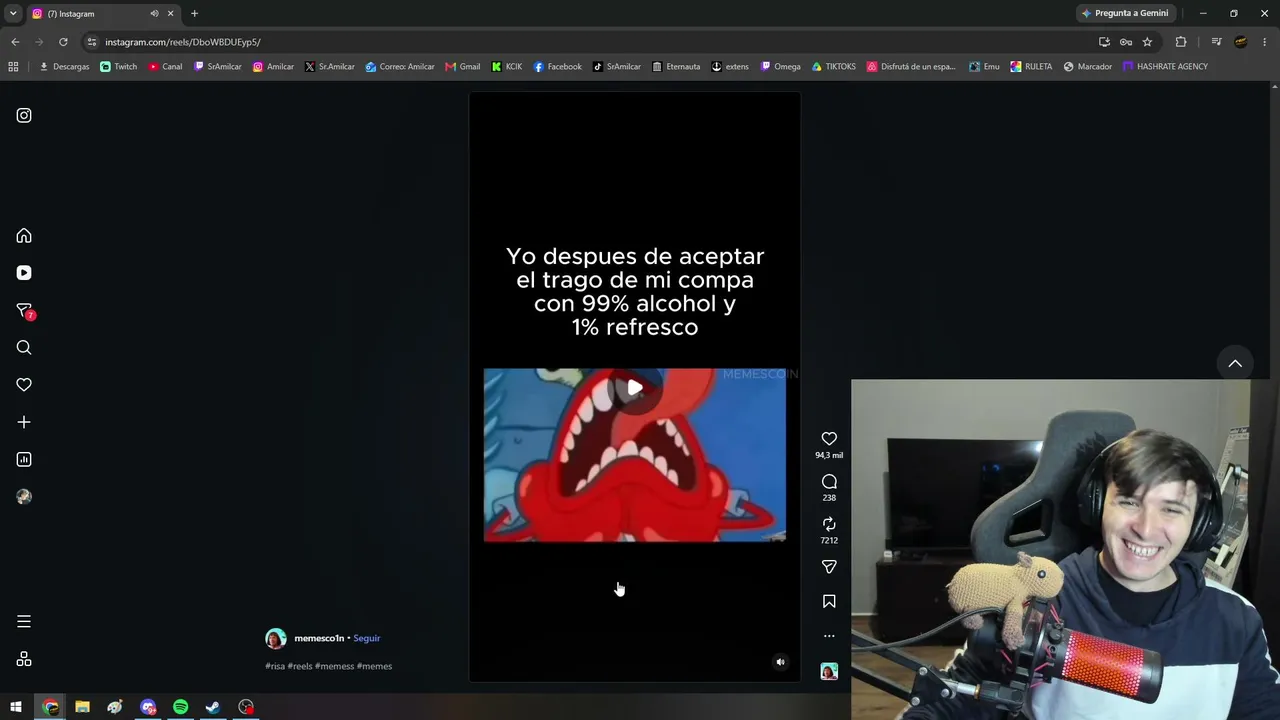Open the Gmail bookmark
The height and width of the screenshot is (720, 1280).
coord(463,67)
